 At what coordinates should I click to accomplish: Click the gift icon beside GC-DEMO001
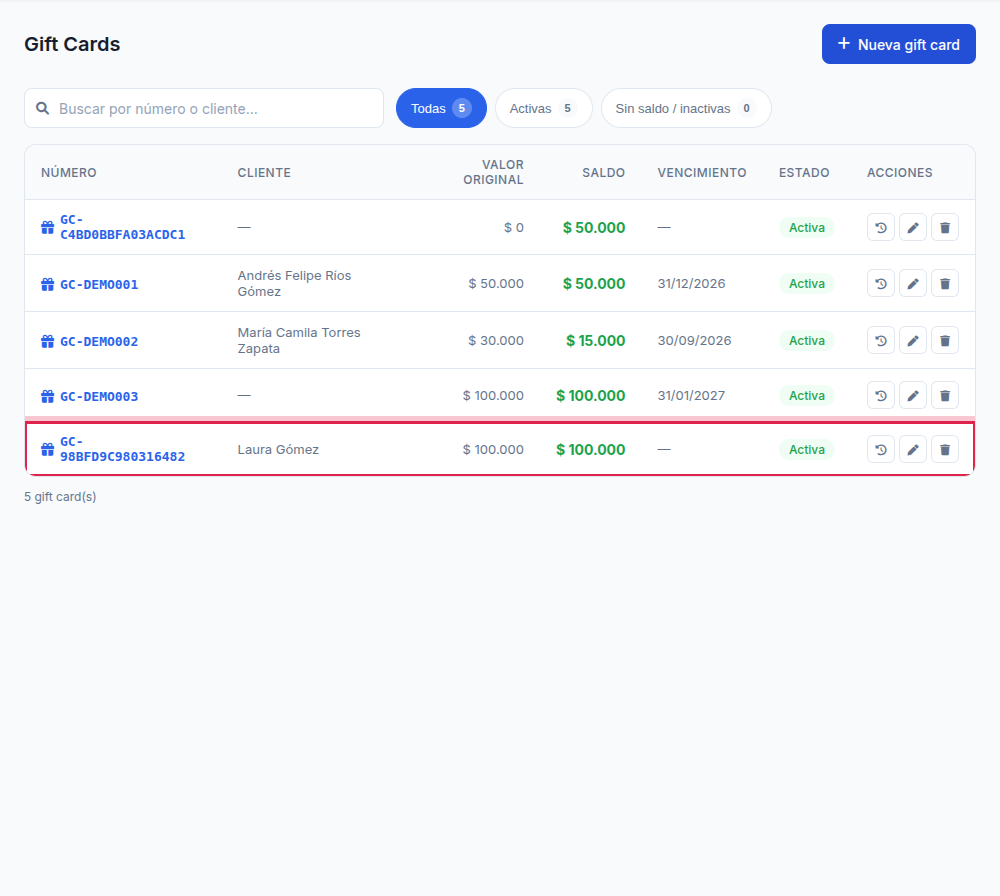tap(47, 284)
